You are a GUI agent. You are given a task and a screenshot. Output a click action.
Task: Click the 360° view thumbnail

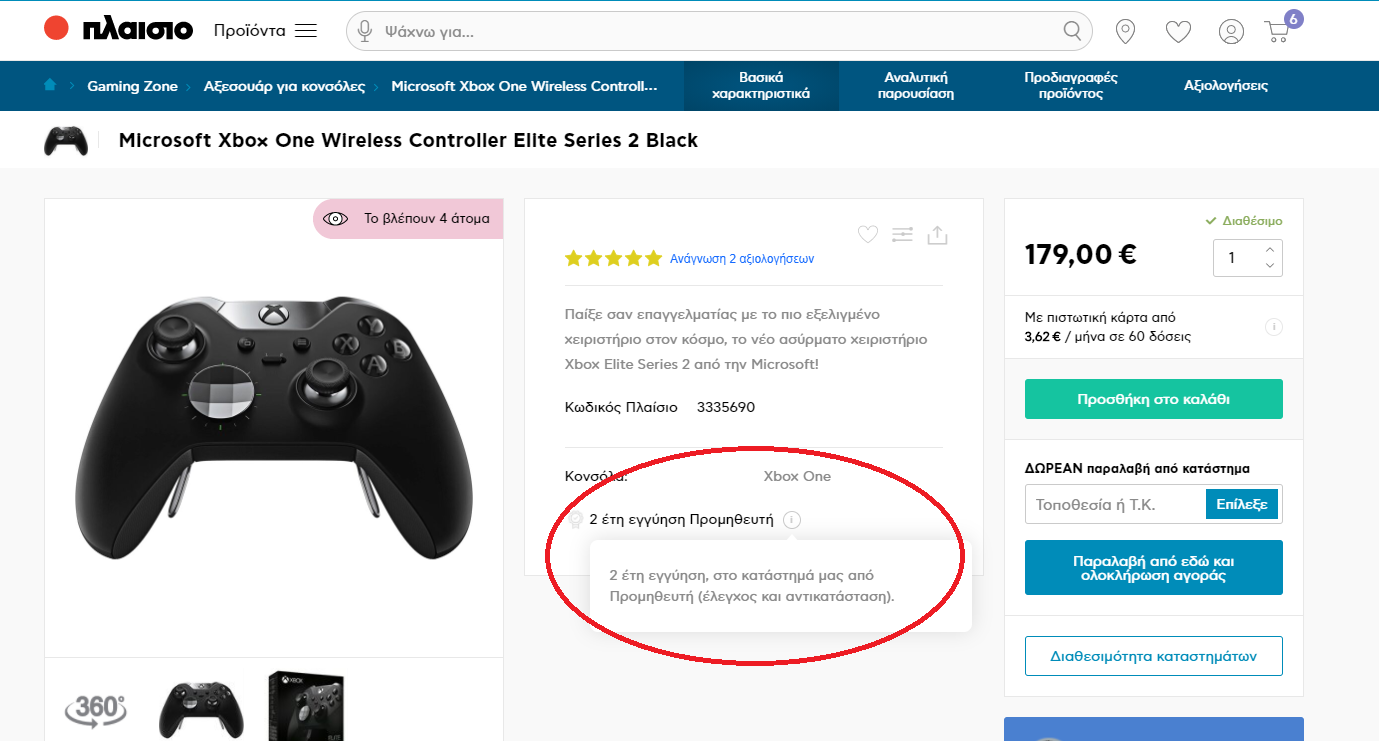pos(95,708)
